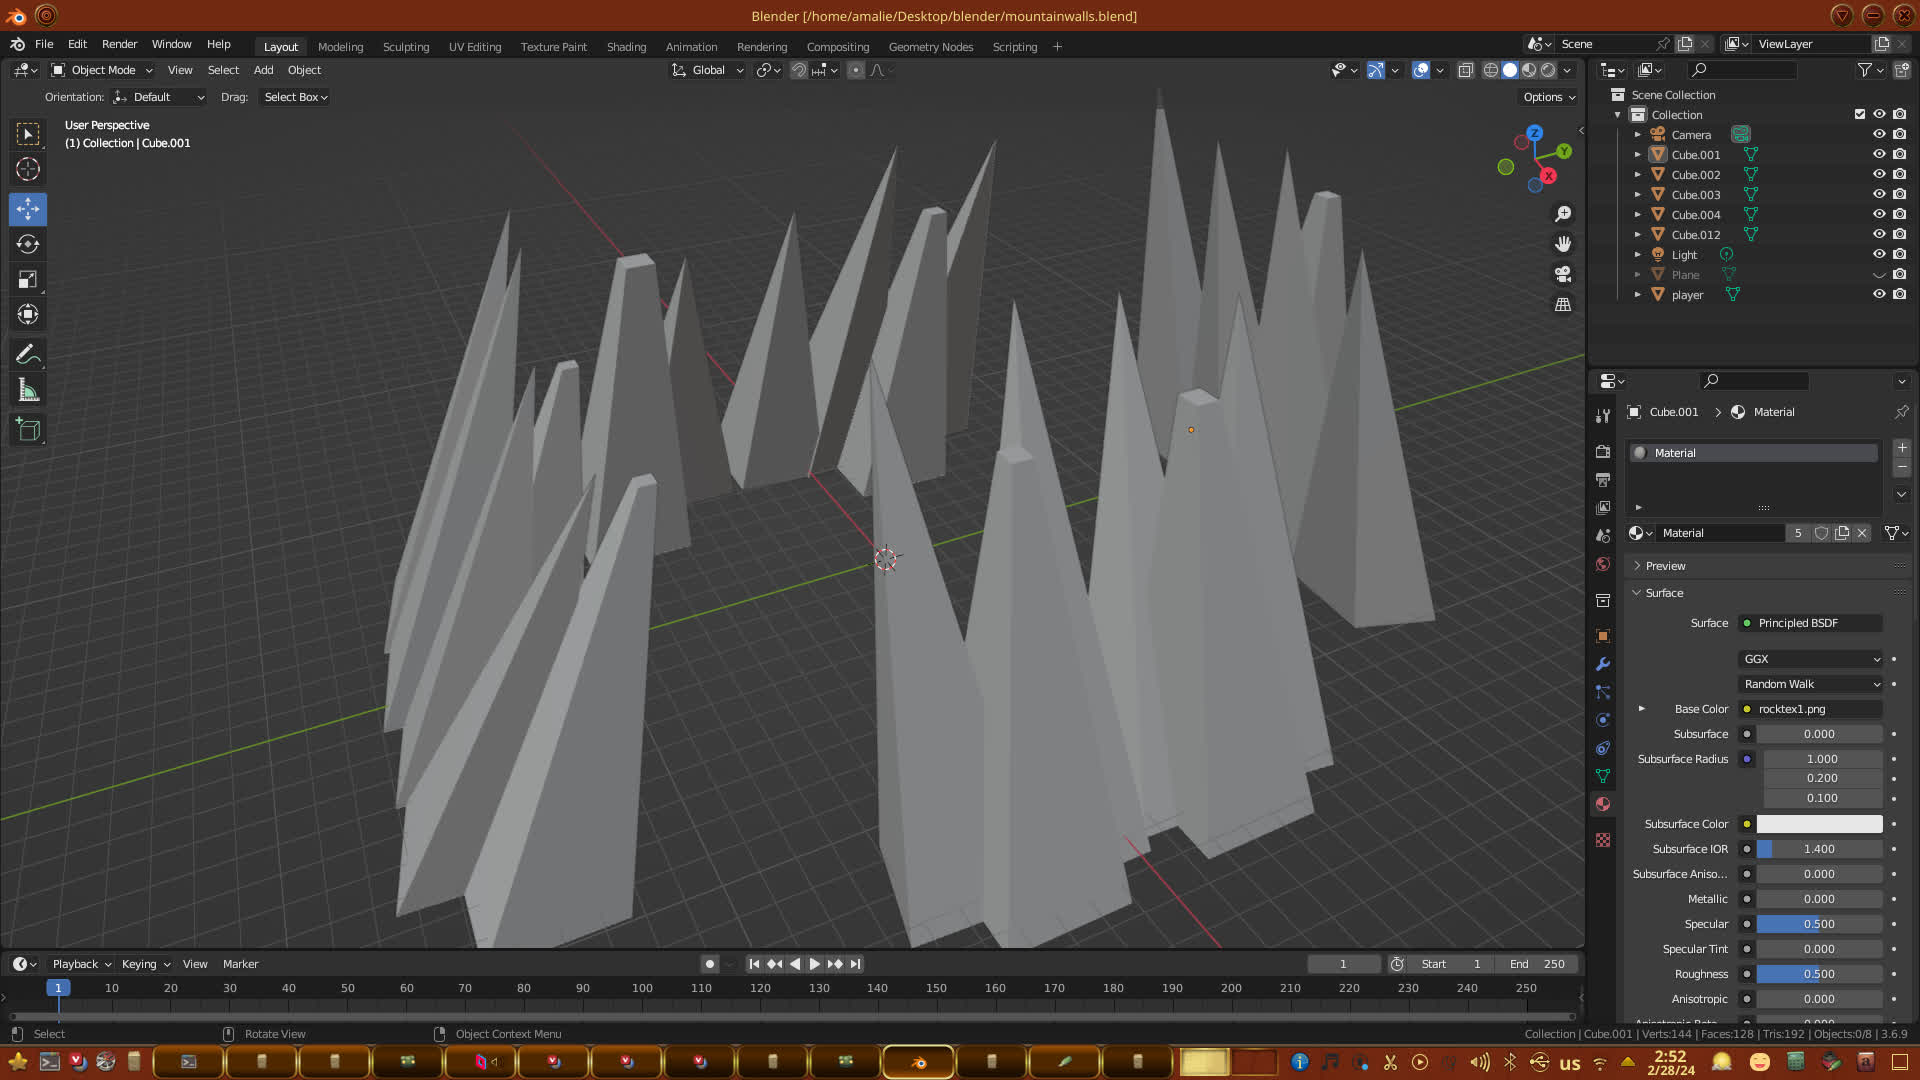
Task: Select the Rotate tool
Action: click(x=28, y=244)
